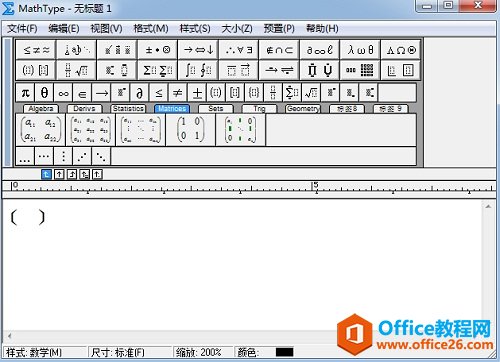Insert the general n-by-n matrix with ellipses

(x=141, y=130)
